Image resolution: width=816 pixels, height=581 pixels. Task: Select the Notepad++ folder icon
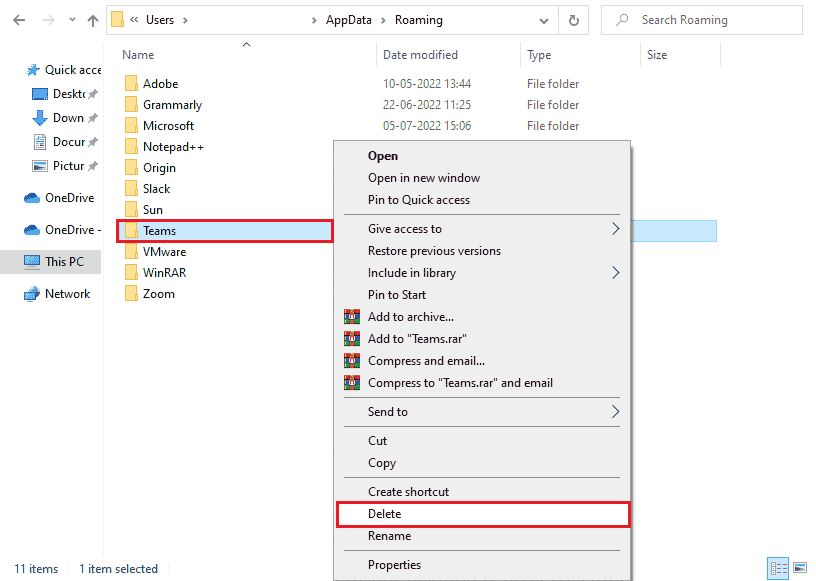tap(131, 146)
